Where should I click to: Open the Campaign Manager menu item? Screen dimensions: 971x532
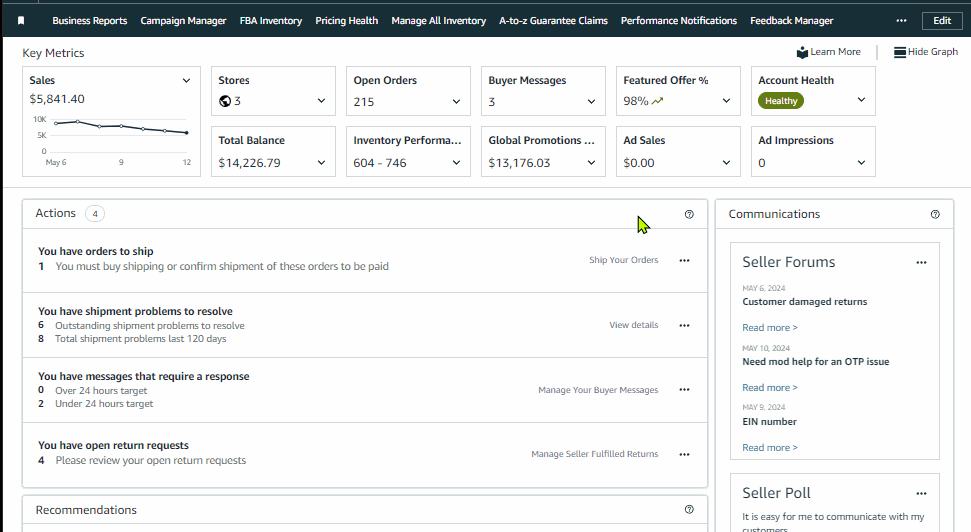point(183,20)
